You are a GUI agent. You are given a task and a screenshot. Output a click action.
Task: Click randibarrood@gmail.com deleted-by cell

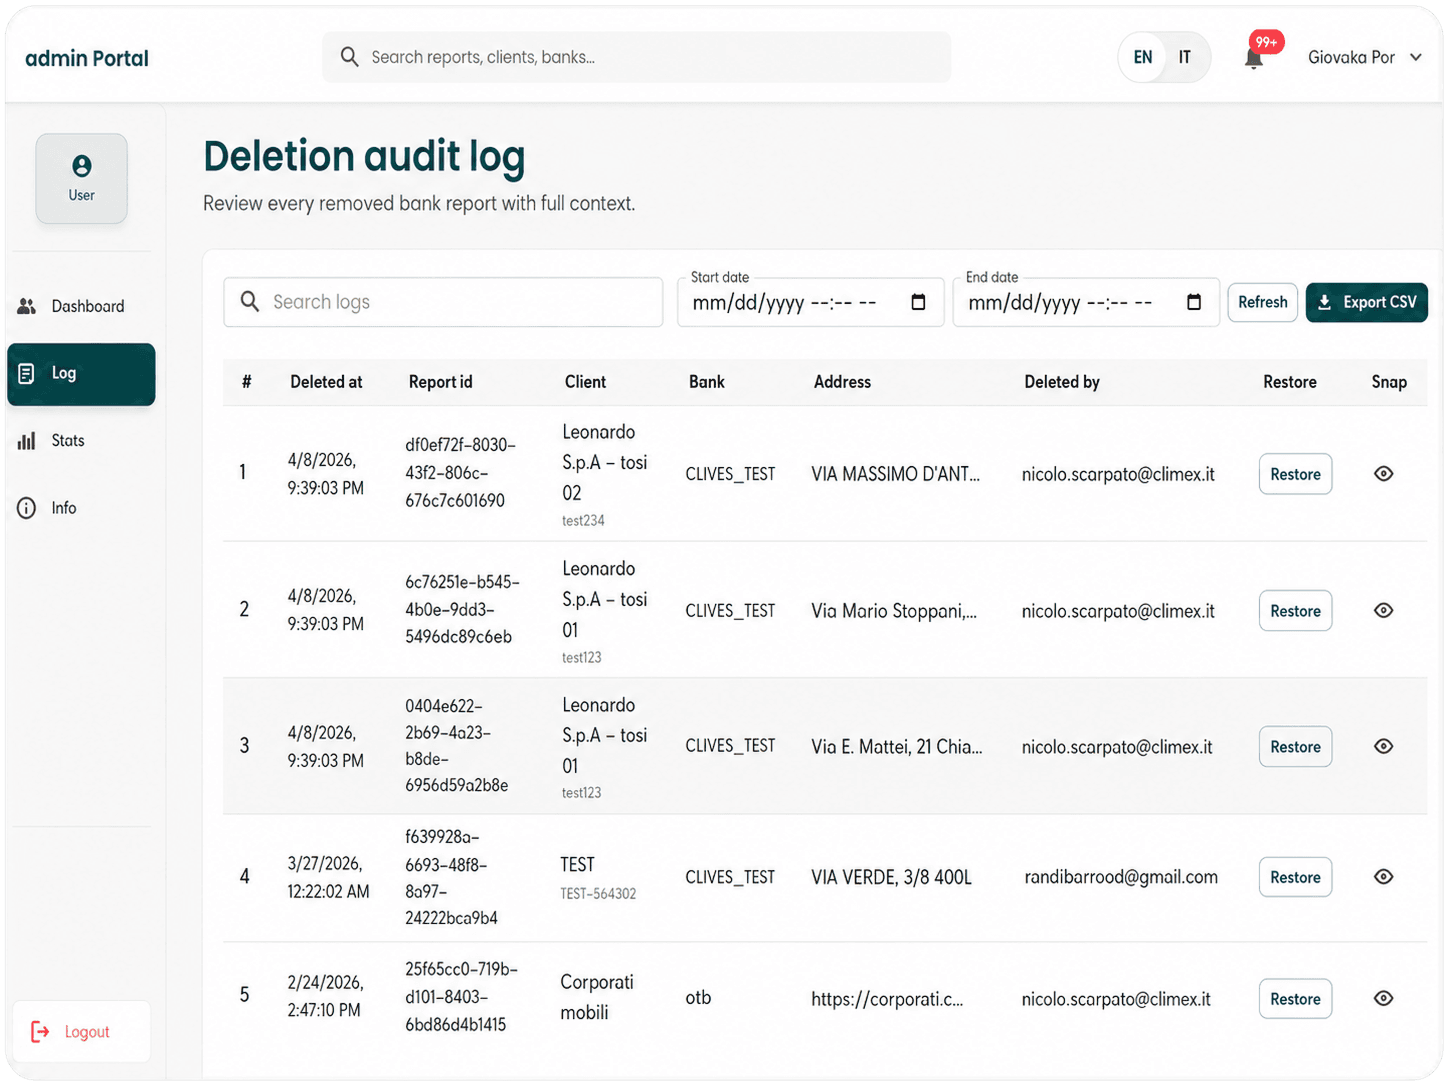click(x=1121, y=877)
